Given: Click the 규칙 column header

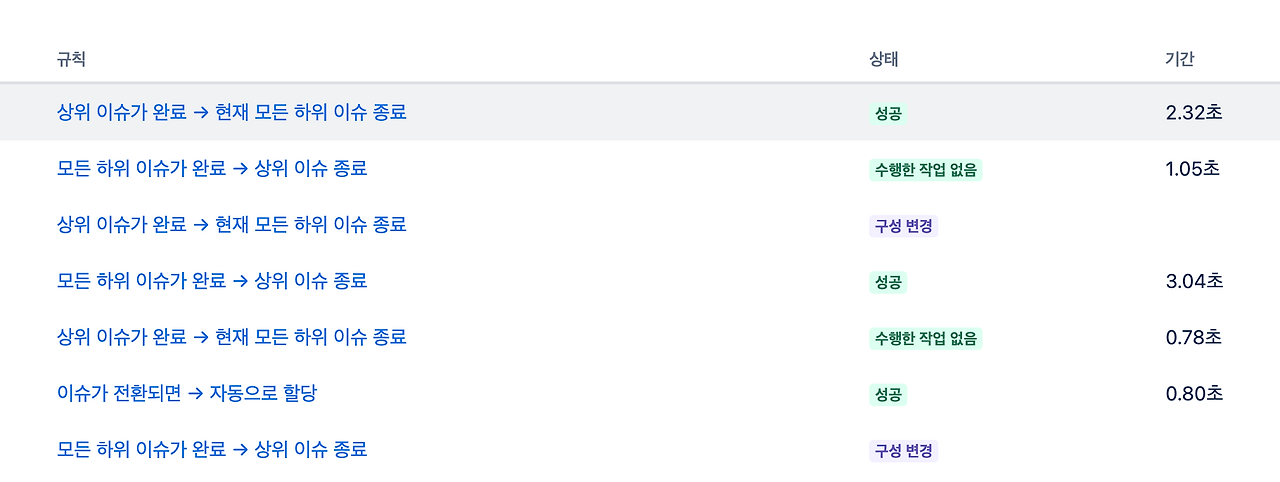Looking at the screenshot, I should [x=71, y=59].
